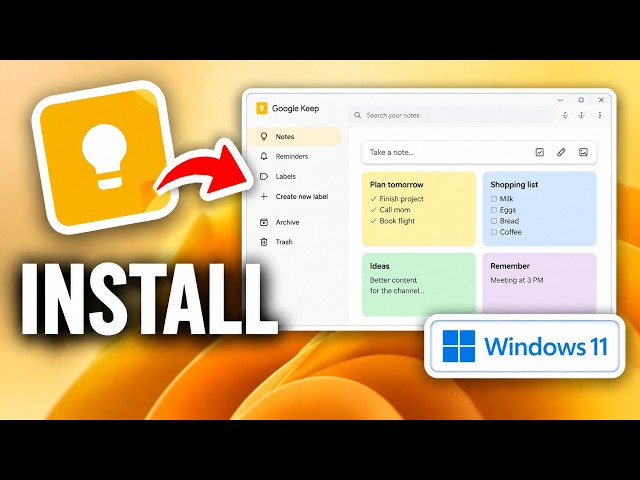Create a new drawing note with pen icon
This screenshot has width=640, height=480.
pos(561,152)
